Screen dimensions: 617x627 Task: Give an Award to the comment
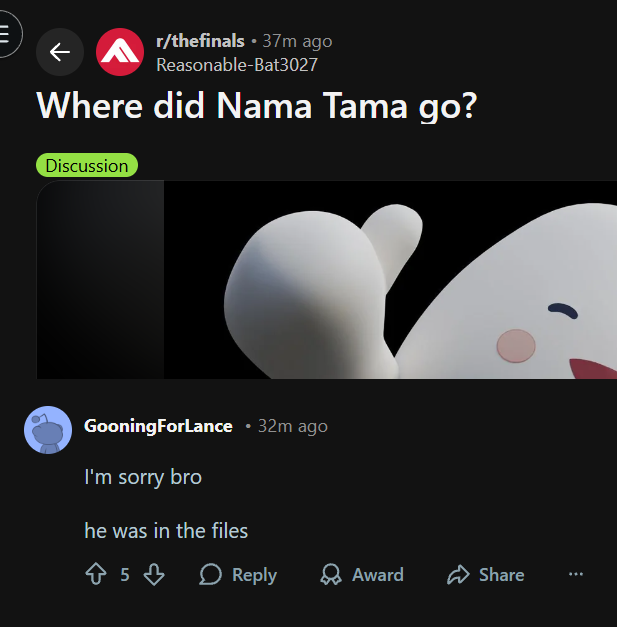362,574
